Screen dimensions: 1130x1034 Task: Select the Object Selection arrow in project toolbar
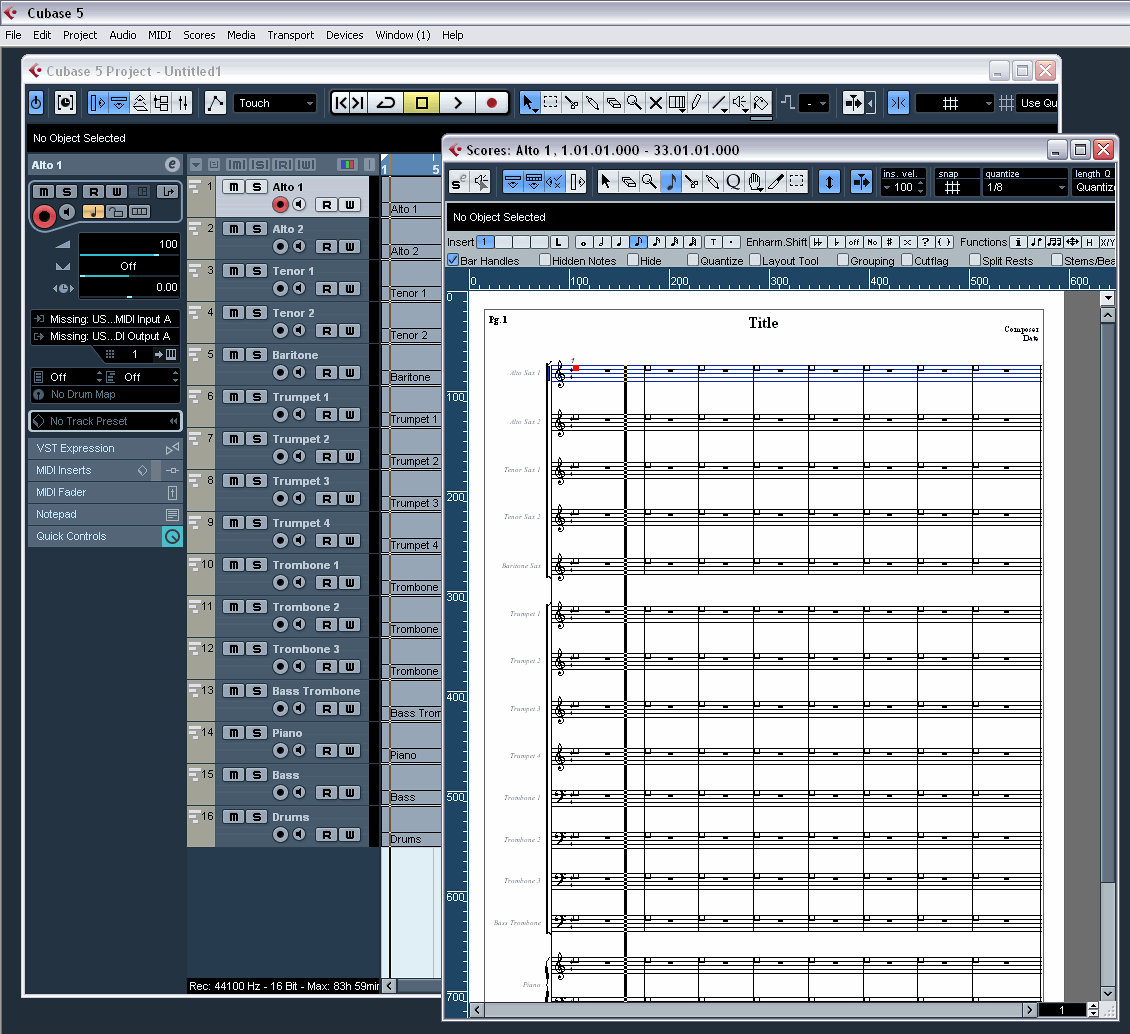(x=529, y=103)
